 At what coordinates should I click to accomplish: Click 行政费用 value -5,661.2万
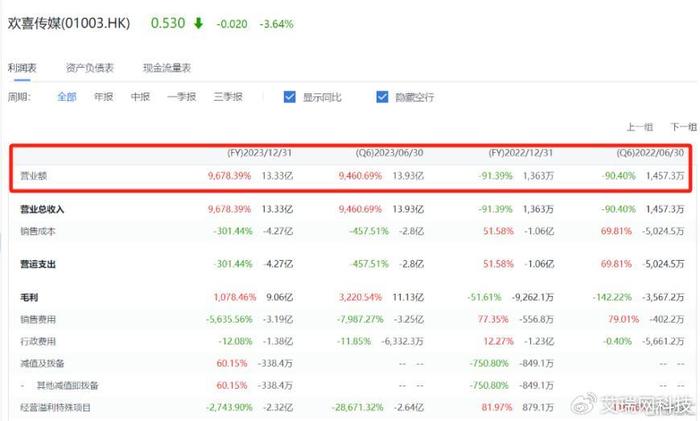[663, 342]
